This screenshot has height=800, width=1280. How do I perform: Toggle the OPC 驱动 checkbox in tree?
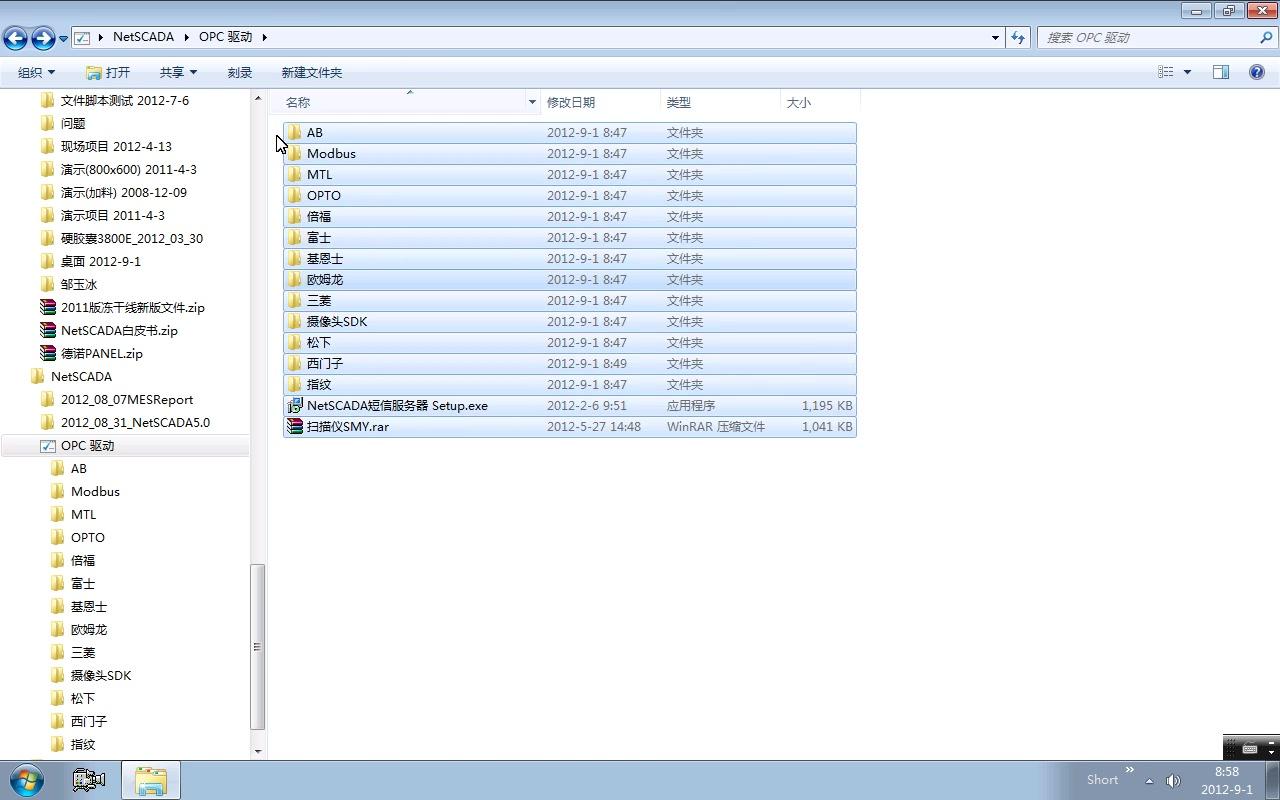point(47,446)
